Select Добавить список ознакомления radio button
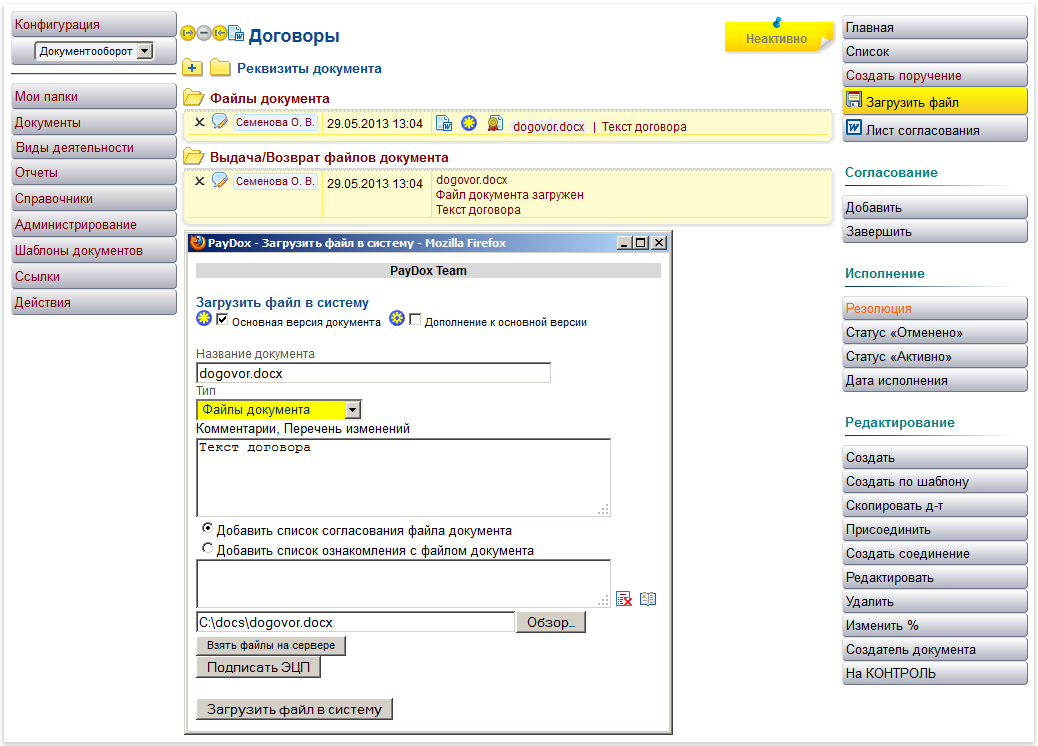The width and height of the screenshot is (1038, 746). coord(208,549)
